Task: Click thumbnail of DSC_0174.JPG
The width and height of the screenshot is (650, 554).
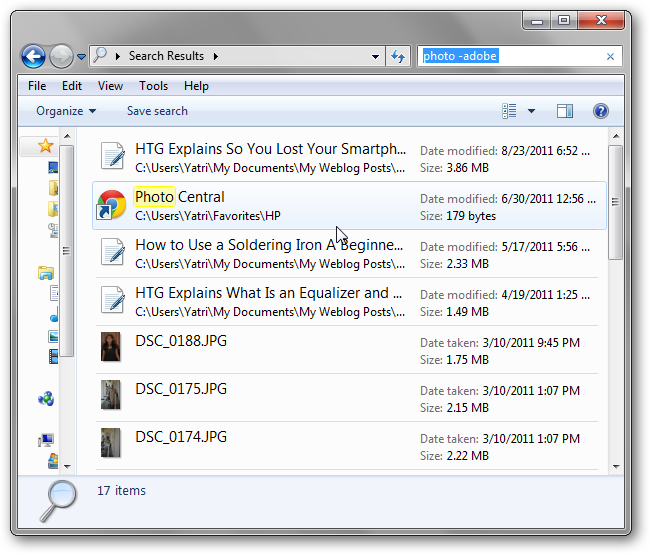Action: click(x=111, y=443)
